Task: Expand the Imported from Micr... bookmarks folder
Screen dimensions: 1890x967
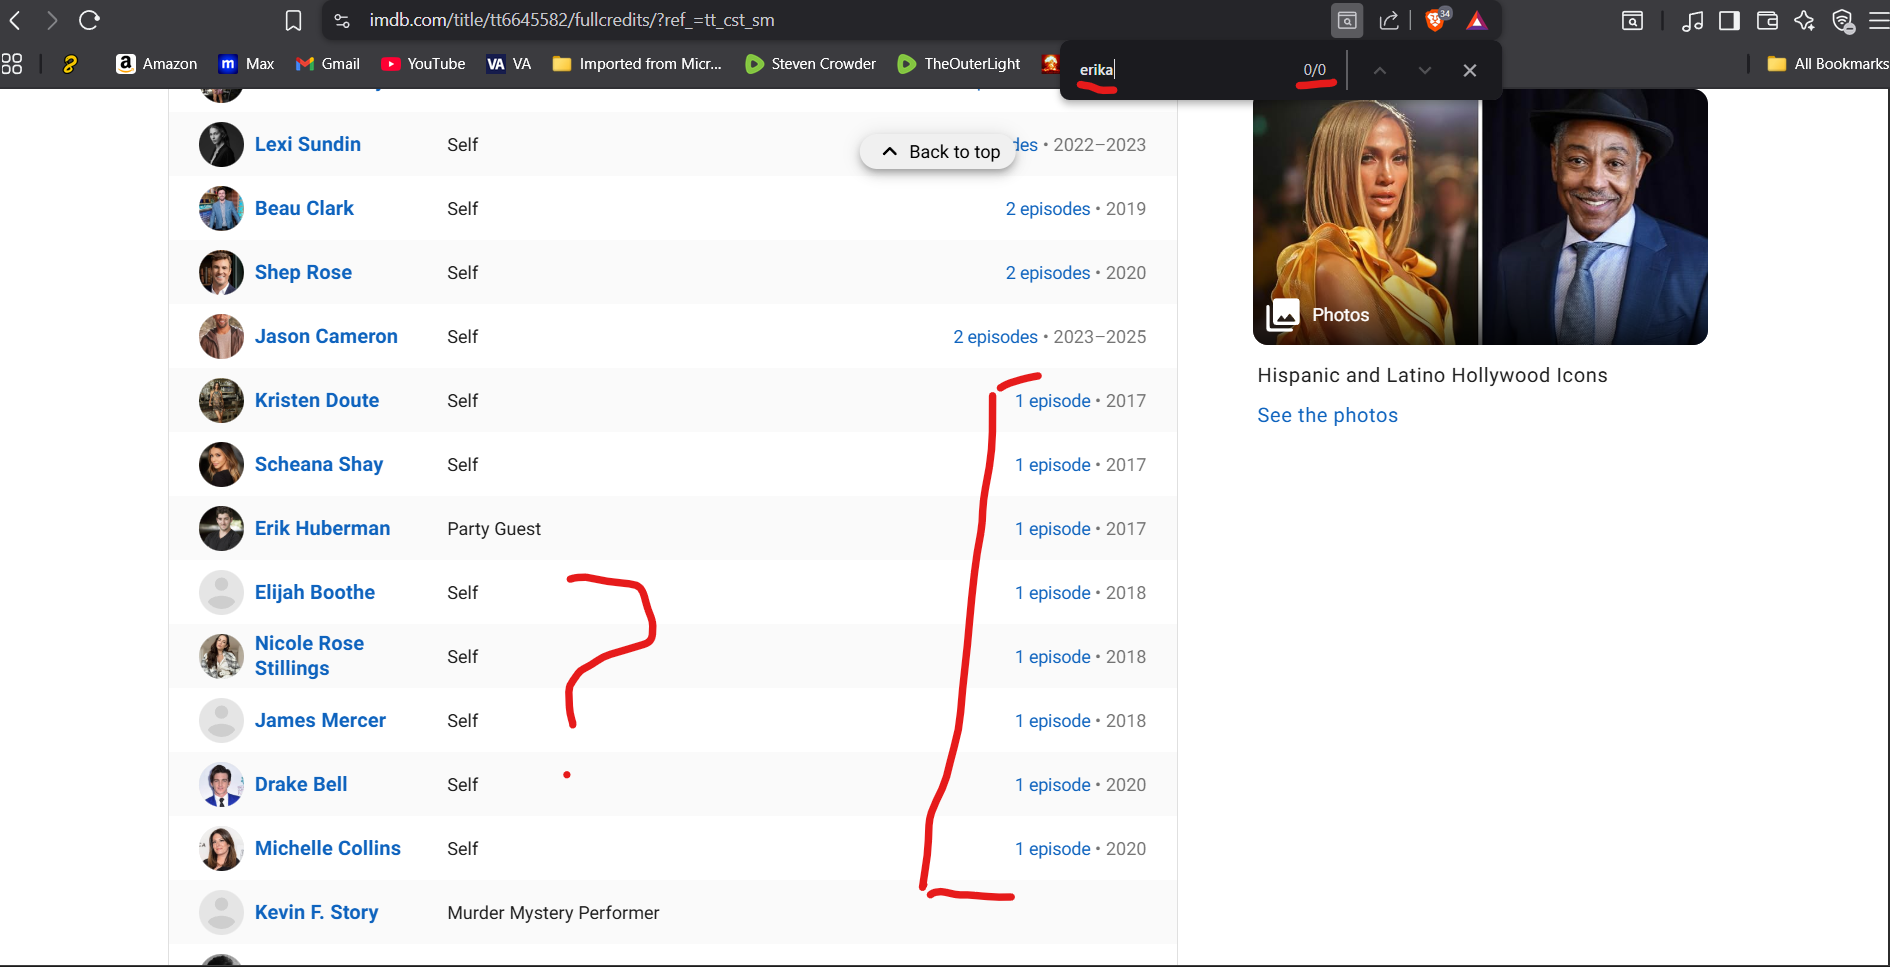Action: click(637, 64)
